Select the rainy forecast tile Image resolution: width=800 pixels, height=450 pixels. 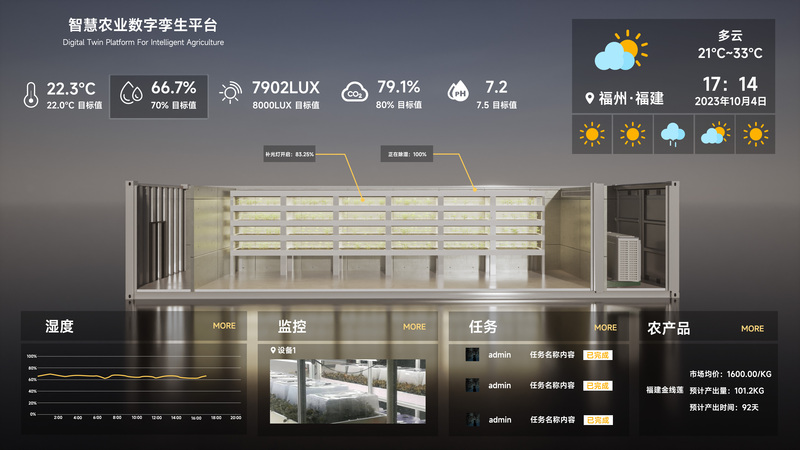click(x=672, y=135)
